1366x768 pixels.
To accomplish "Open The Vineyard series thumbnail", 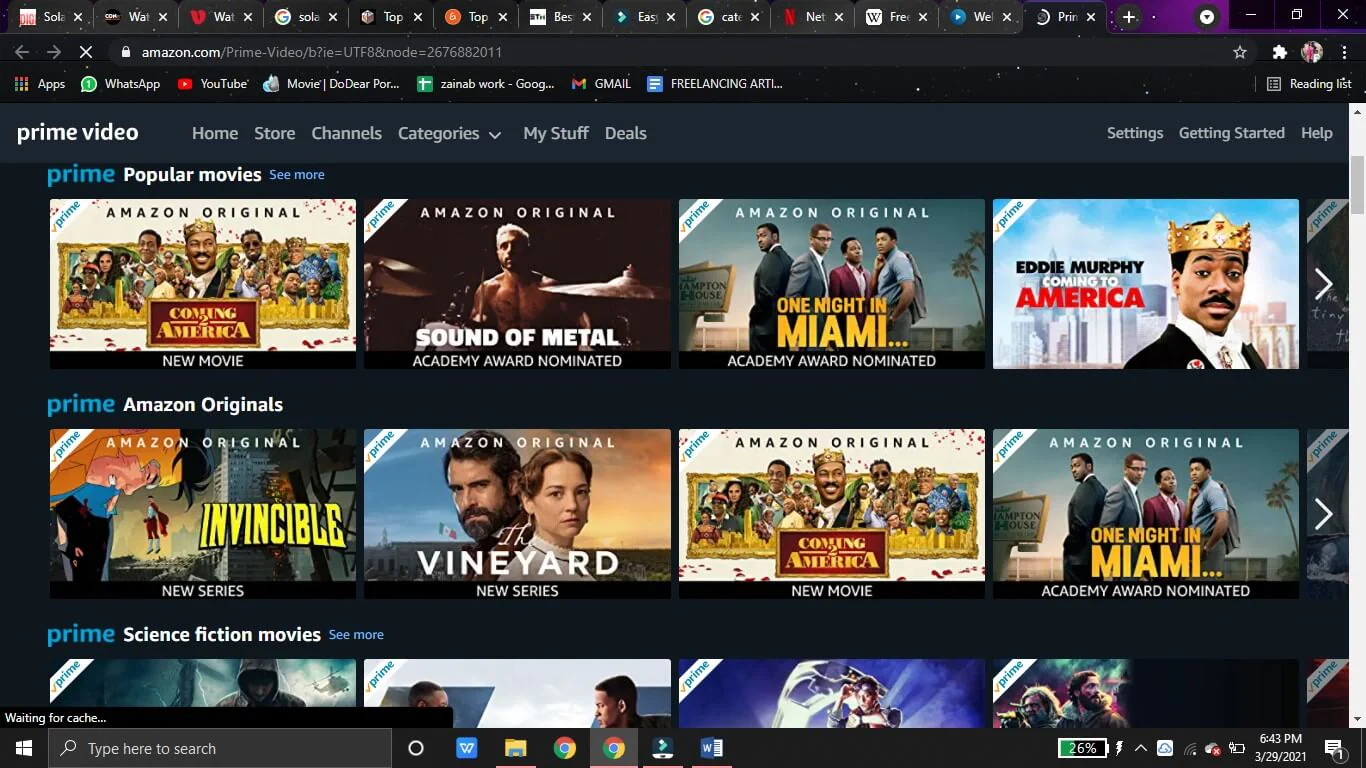I will click(517, 514).
